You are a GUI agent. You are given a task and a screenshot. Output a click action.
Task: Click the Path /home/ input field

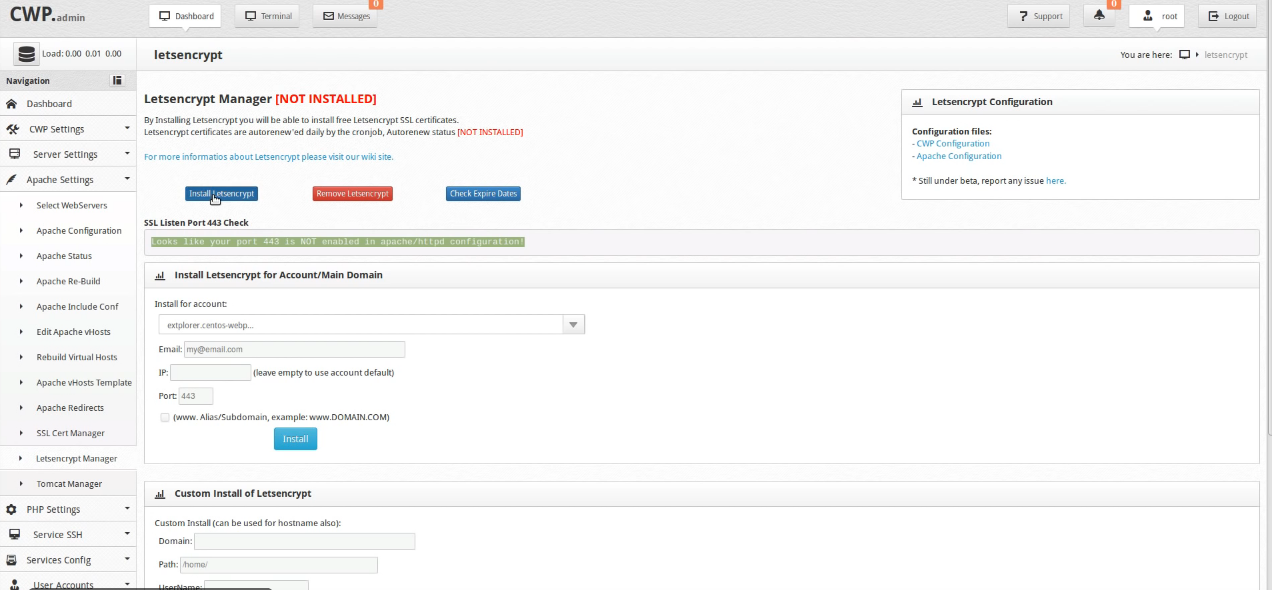pos(279,565)
